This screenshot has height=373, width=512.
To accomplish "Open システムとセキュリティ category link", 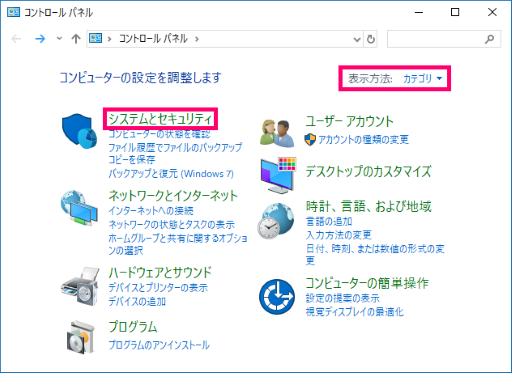I will coord(160,119).
